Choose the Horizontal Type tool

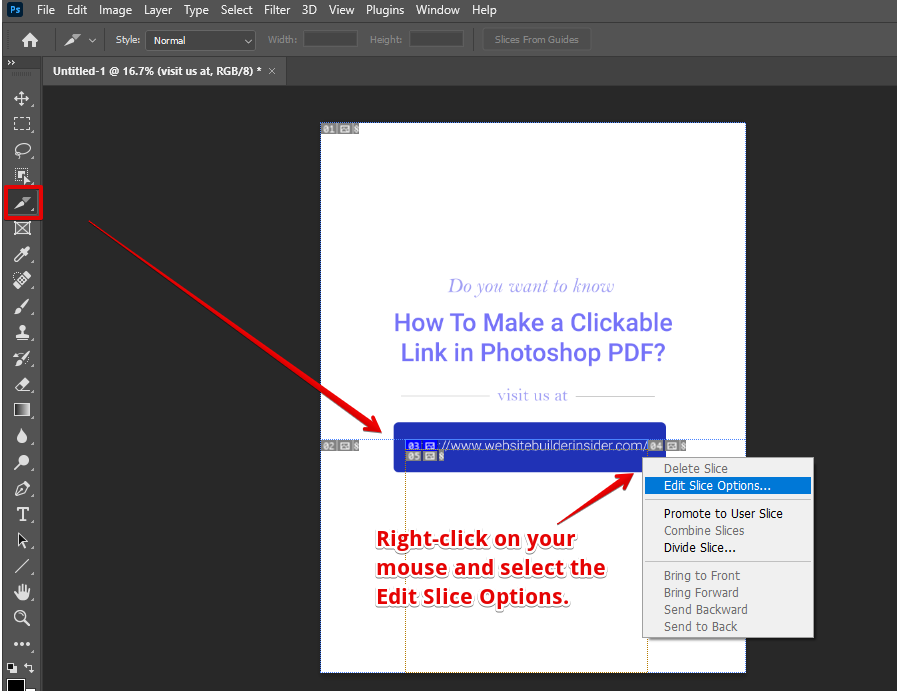click(x=21, y=514)
